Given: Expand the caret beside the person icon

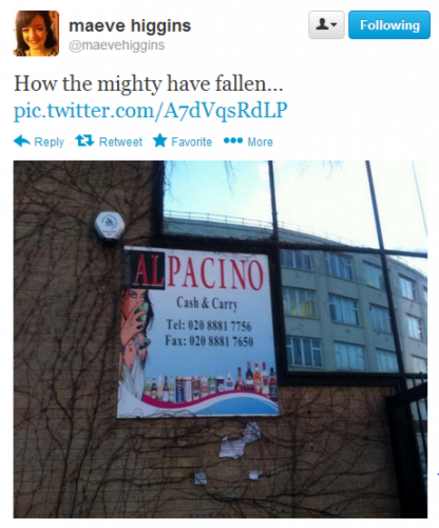Looking at the screenshot, I should pos(334,25).
